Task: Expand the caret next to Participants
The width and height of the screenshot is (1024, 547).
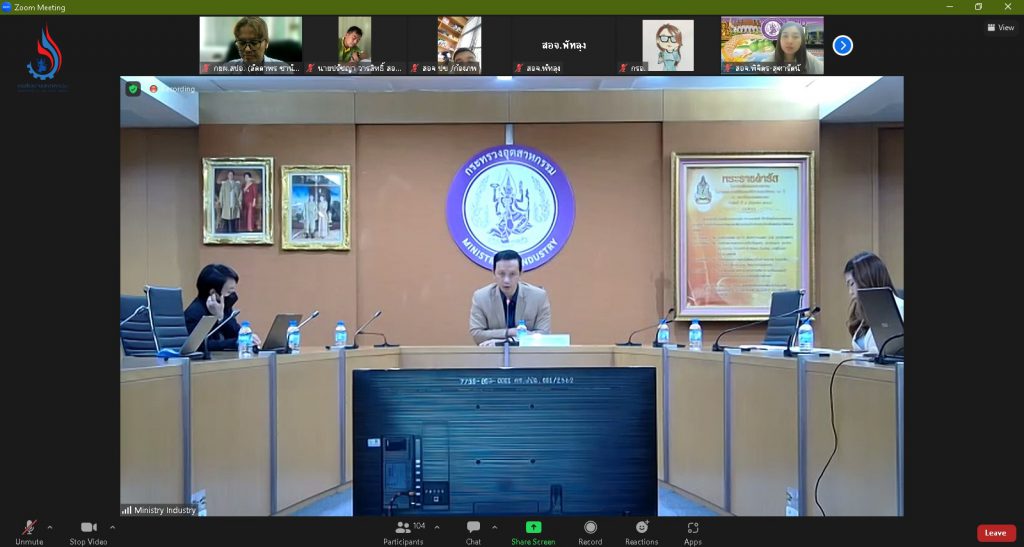Action: pos(436,527)
